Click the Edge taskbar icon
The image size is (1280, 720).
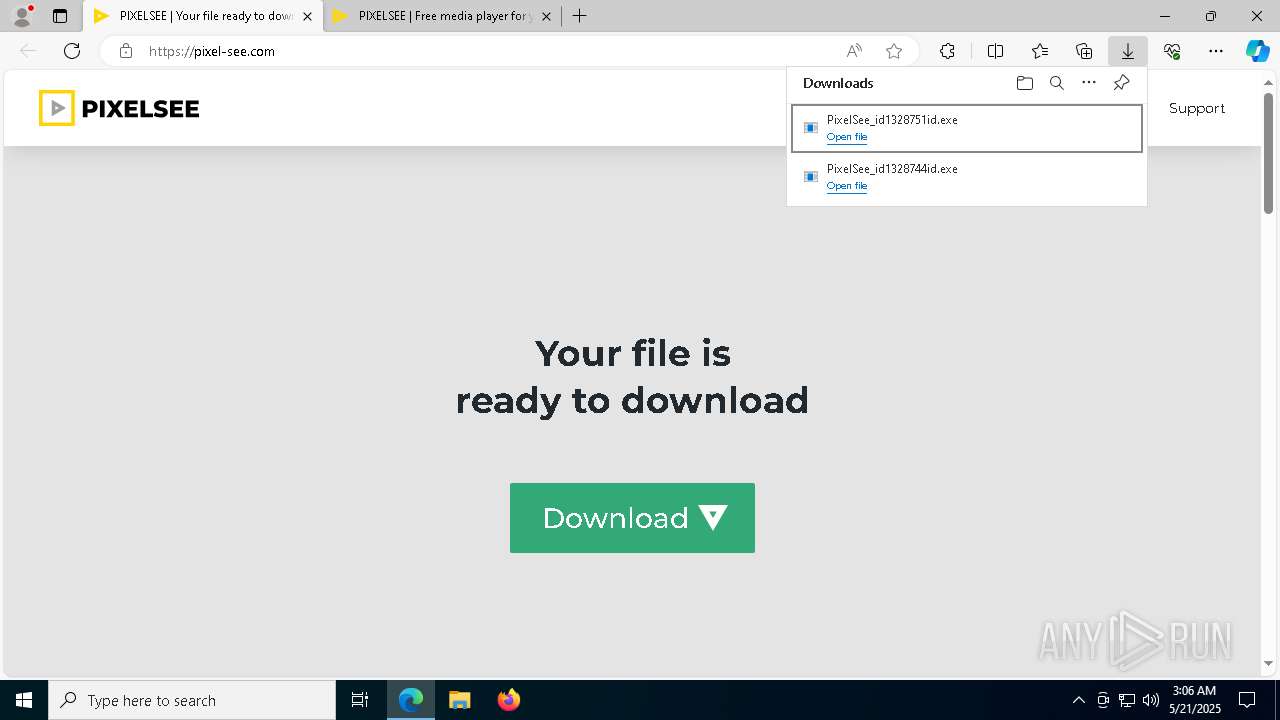(411, 700)
